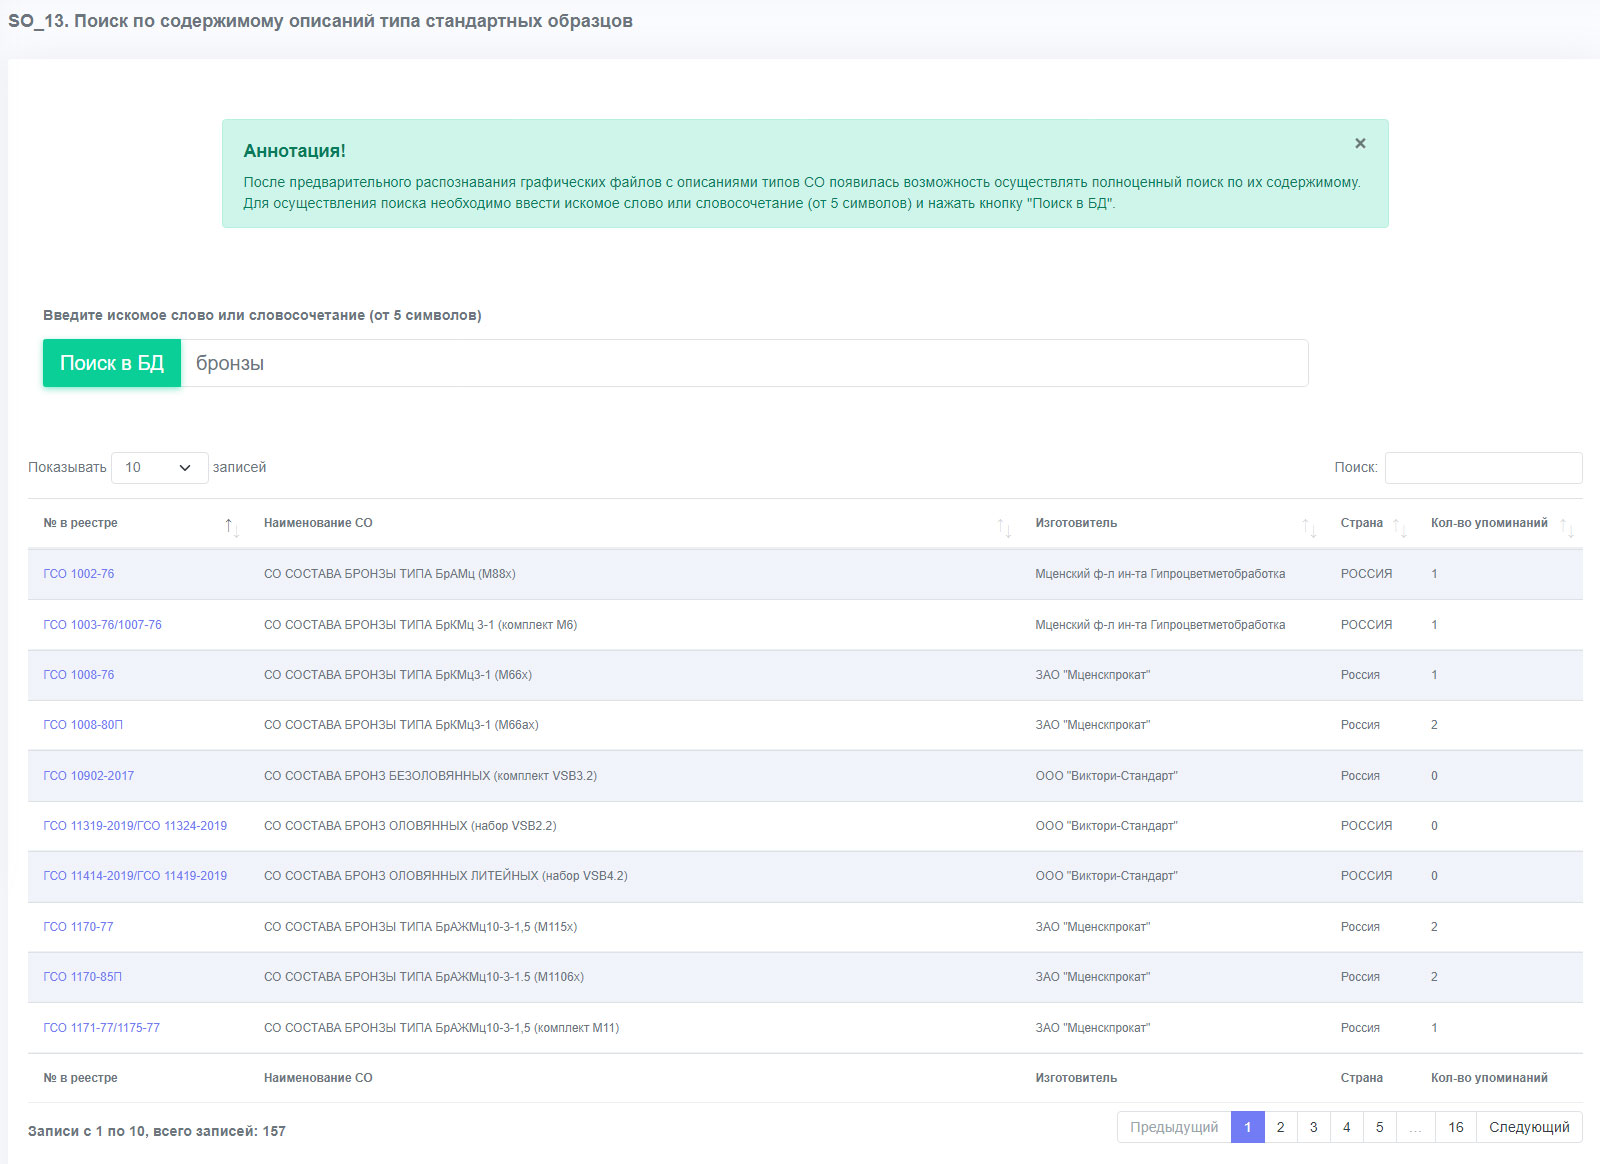Focus the search phrase field containing бронзы
1600x1164 pixels.
744,363
